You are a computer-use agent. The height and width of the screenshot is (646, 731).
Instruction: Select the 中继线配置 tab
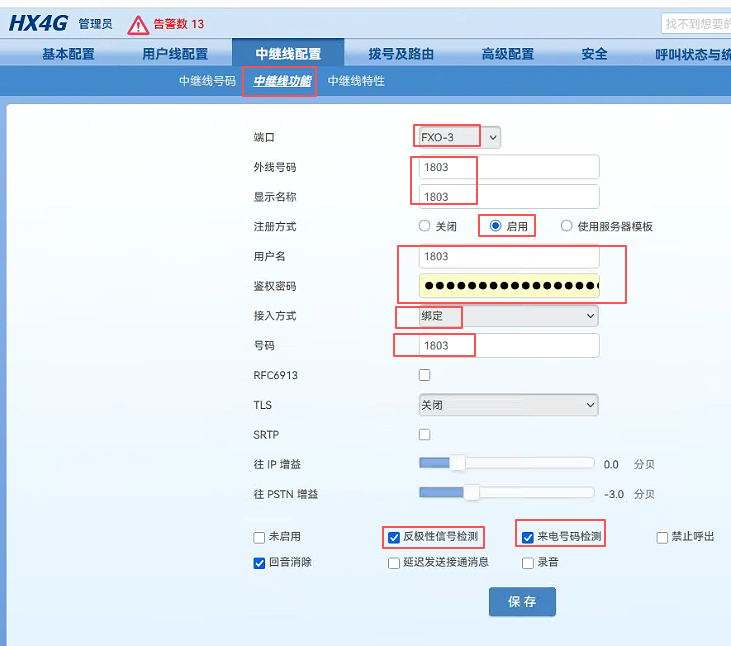coord(288,54)
